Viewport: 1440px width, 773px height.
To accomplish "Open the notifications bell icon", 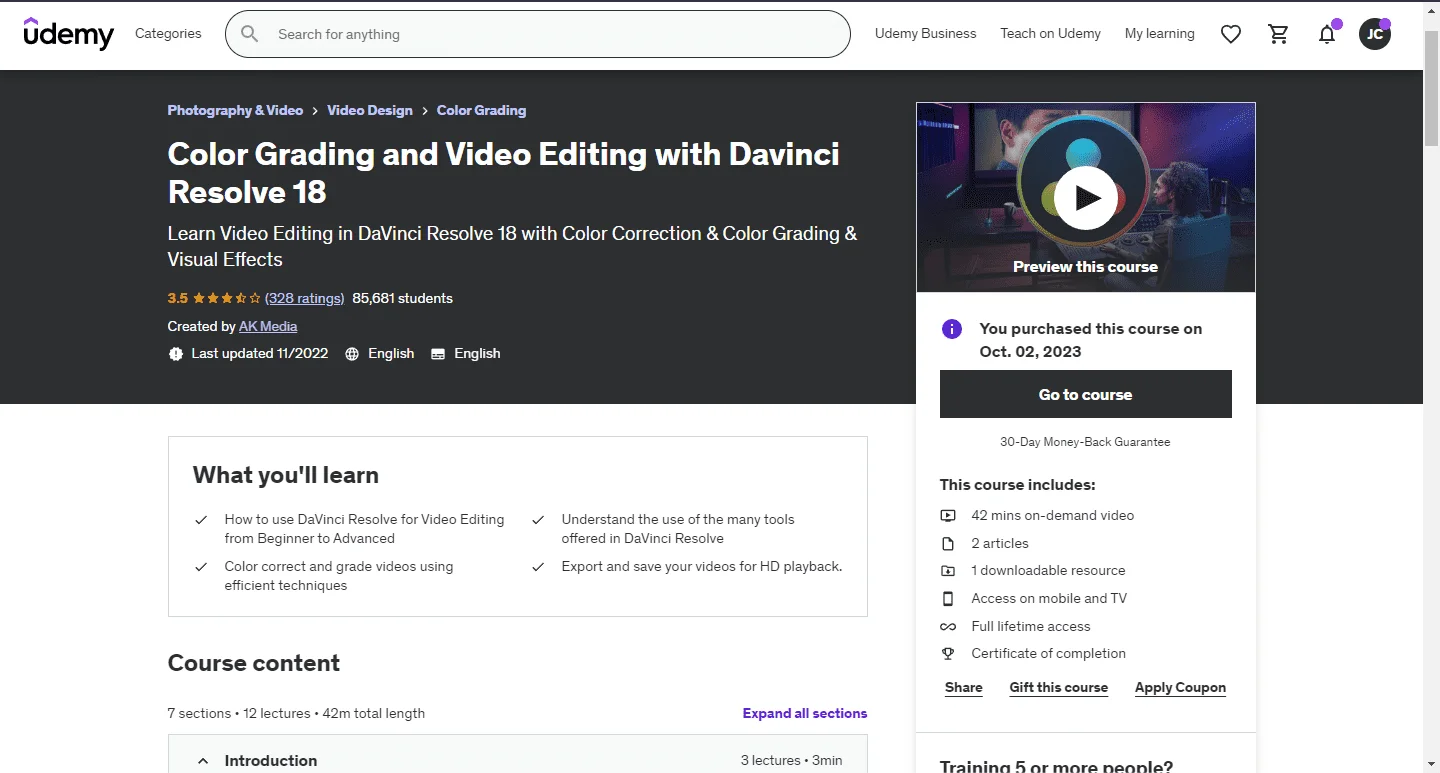I will 1327,34.
